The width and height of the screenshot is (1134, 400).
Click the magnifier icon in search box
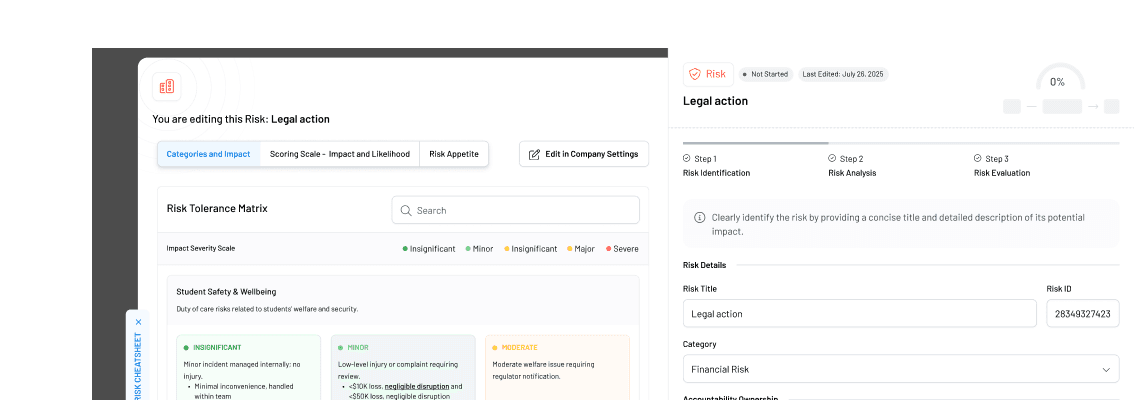click(406, 210)
